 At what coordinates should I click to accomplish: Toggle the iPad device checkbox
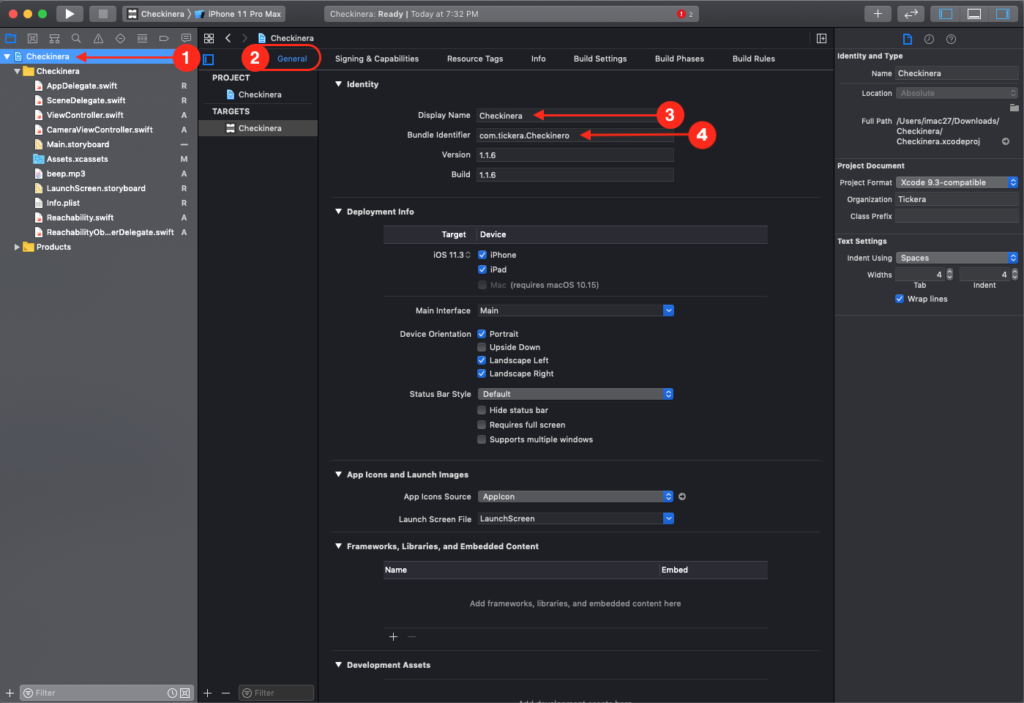[482, 269]
